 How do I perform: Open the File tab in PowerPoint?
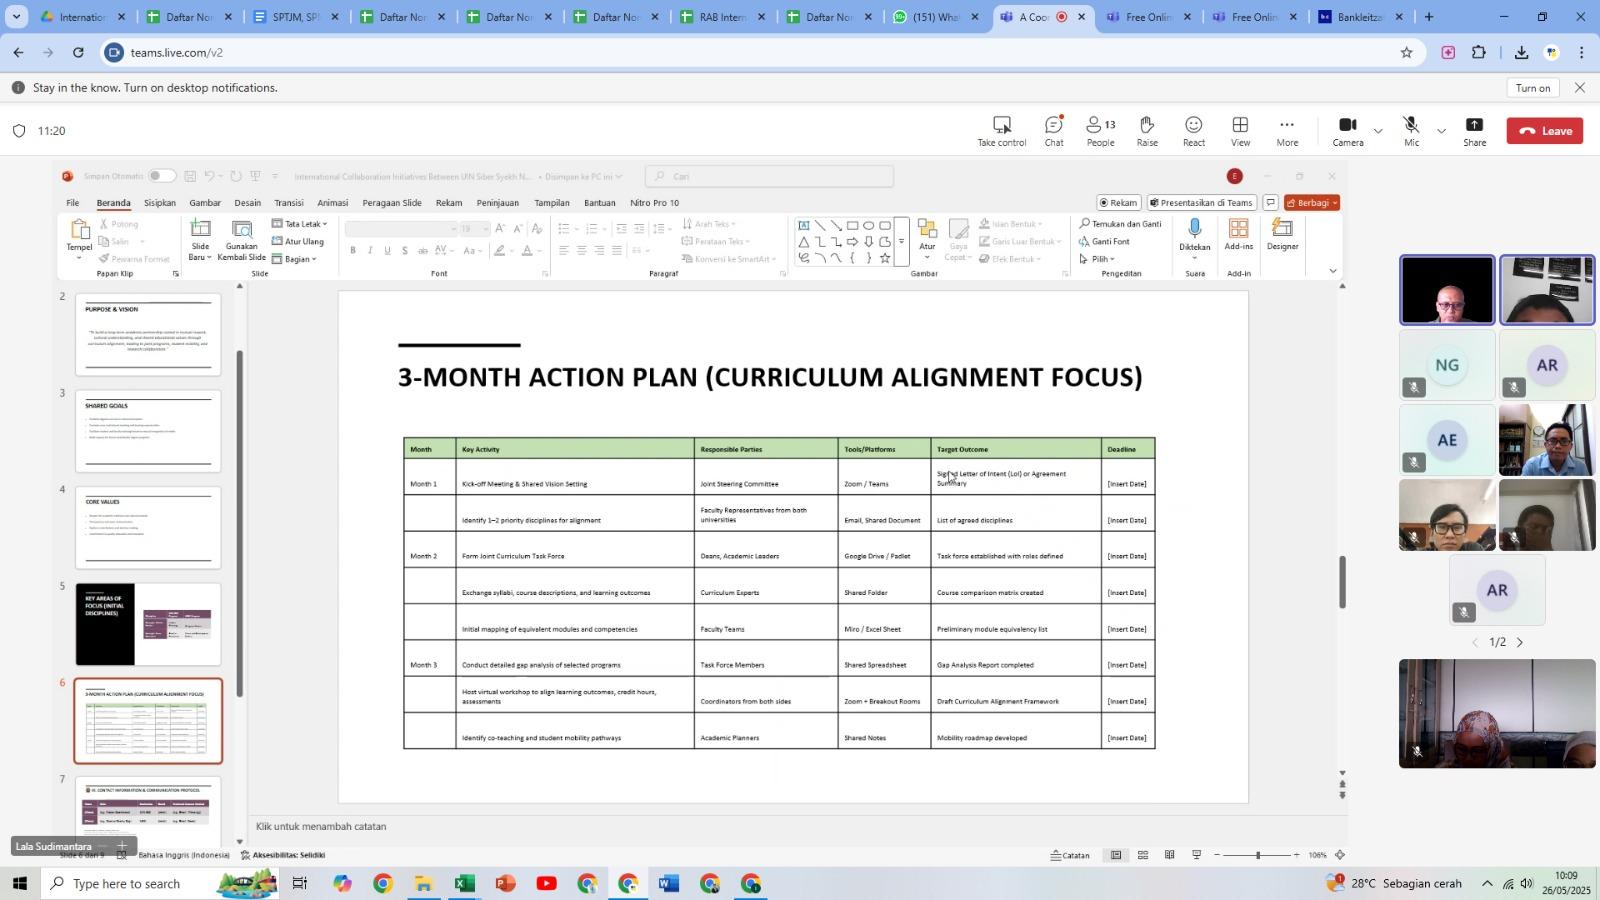(73, 203)
